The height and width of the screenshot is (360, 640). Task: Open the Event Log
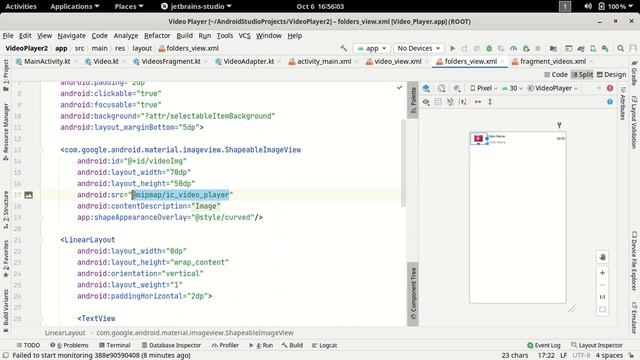544,345
